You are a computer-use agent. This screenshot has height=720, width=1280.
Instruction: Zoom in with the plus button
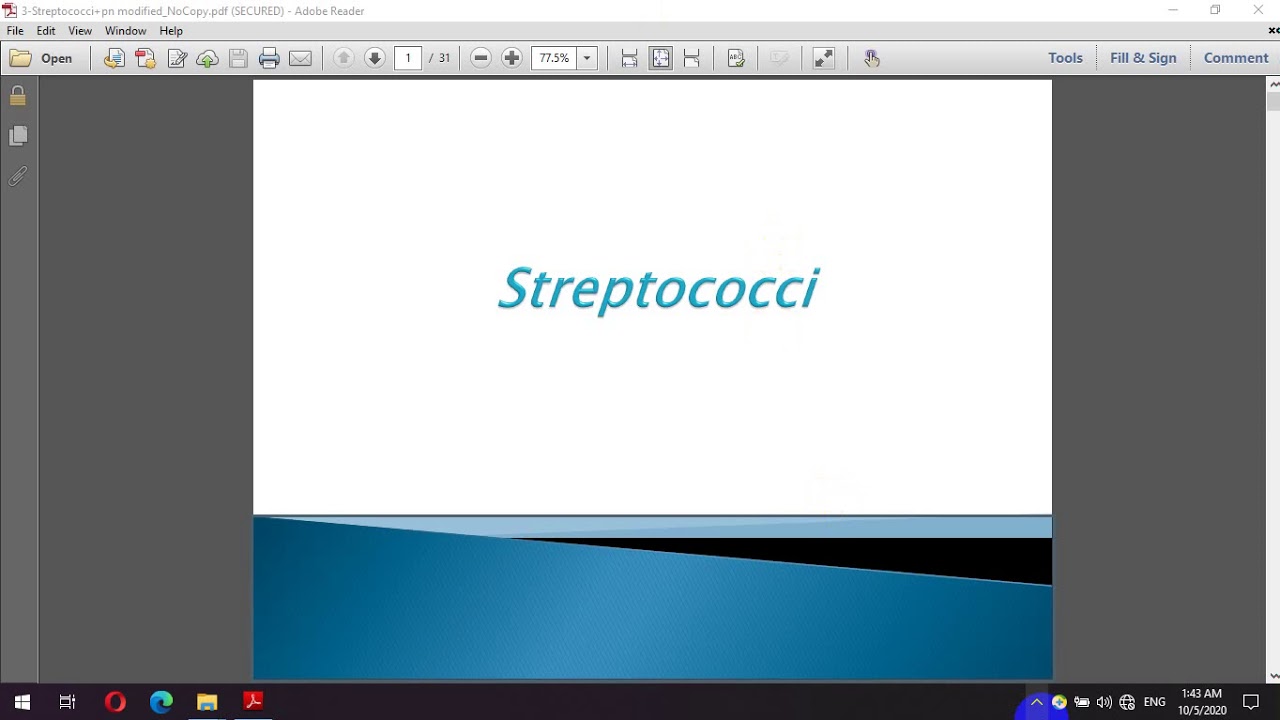[512, 58]
